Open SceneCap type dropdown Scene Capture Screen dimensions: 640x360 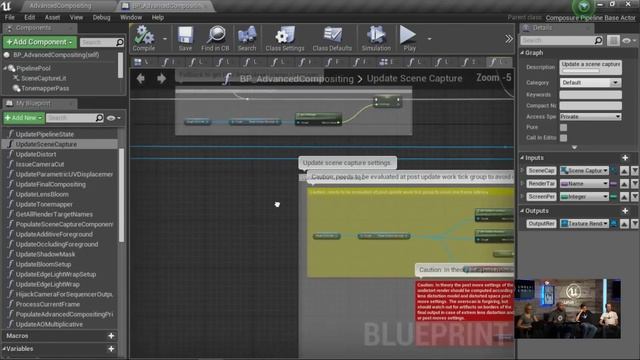click(584, 171)
